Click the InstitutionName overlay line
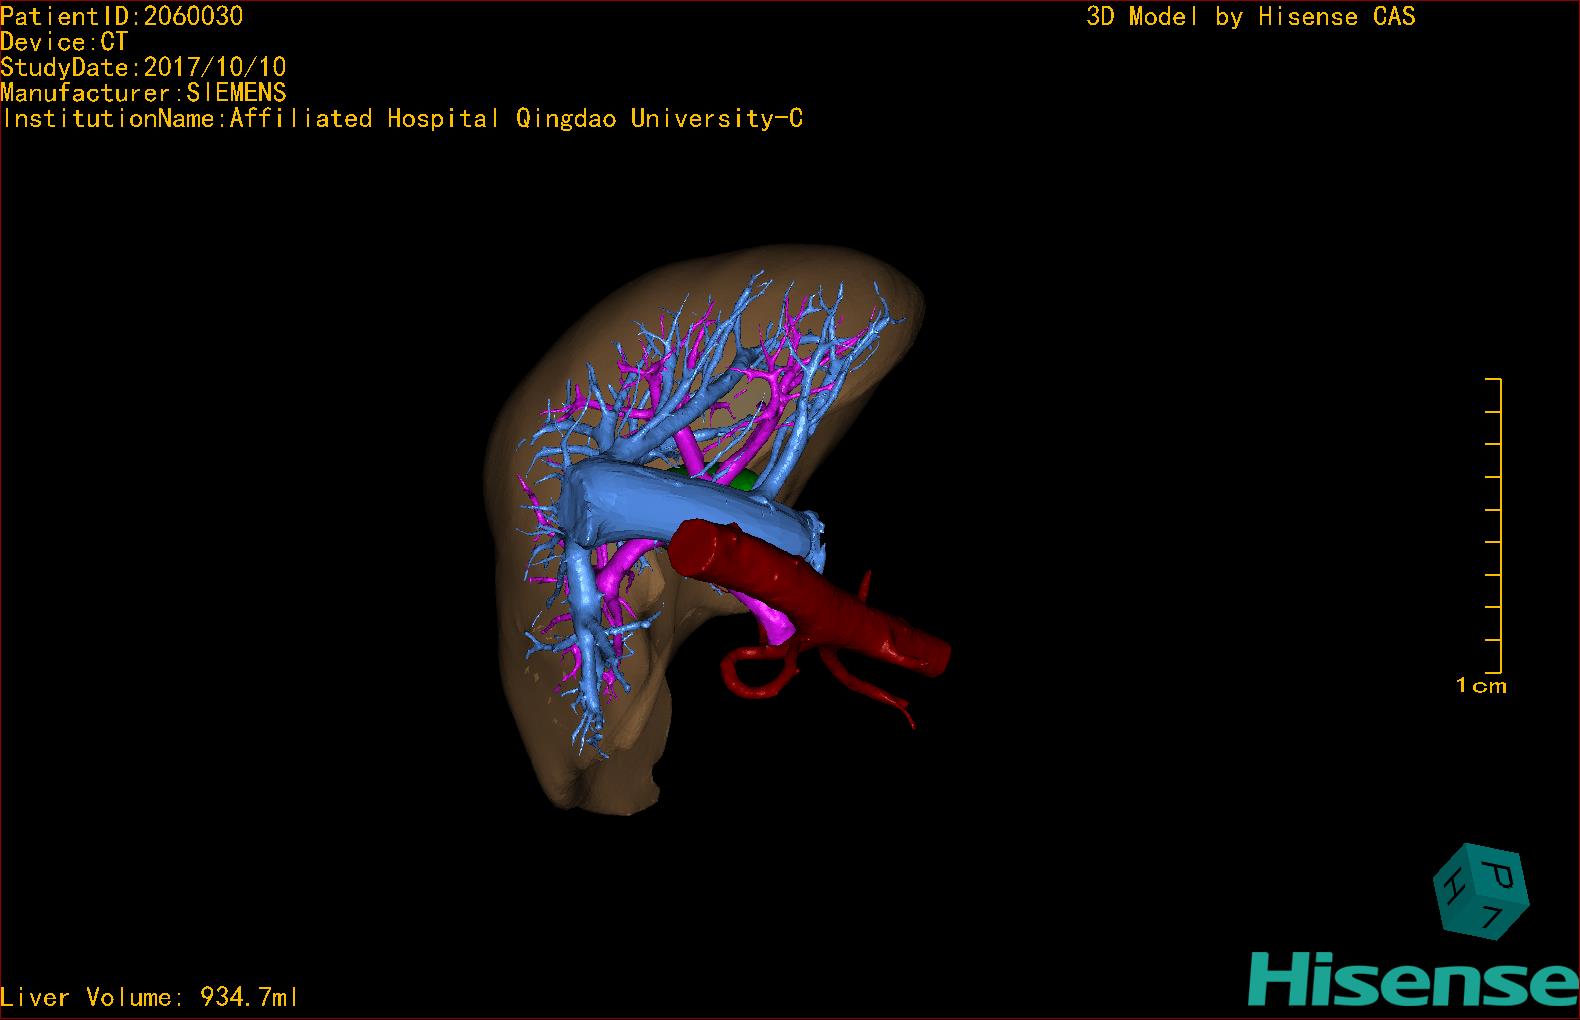Screen dimensions: 1580x1020 point(402,119)
